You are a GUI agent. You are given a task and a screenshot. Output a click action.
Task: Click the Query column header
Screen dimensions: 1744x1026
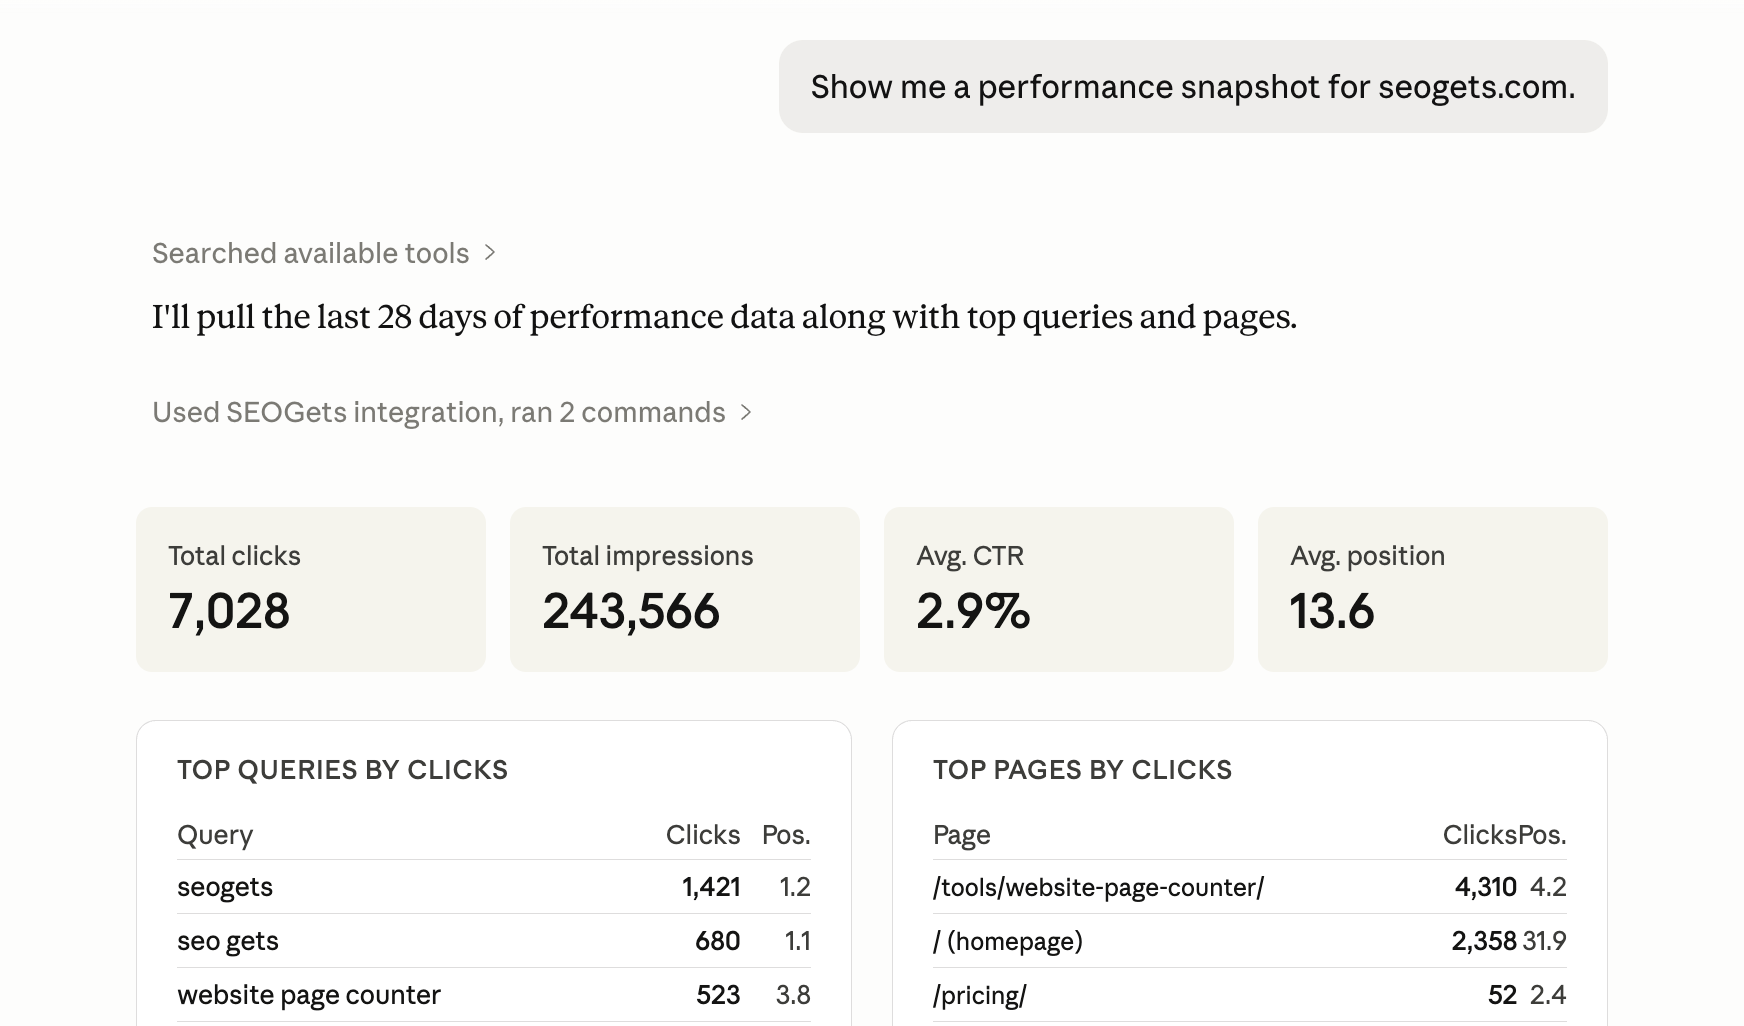pyautogui.click(x=215, y=835)
